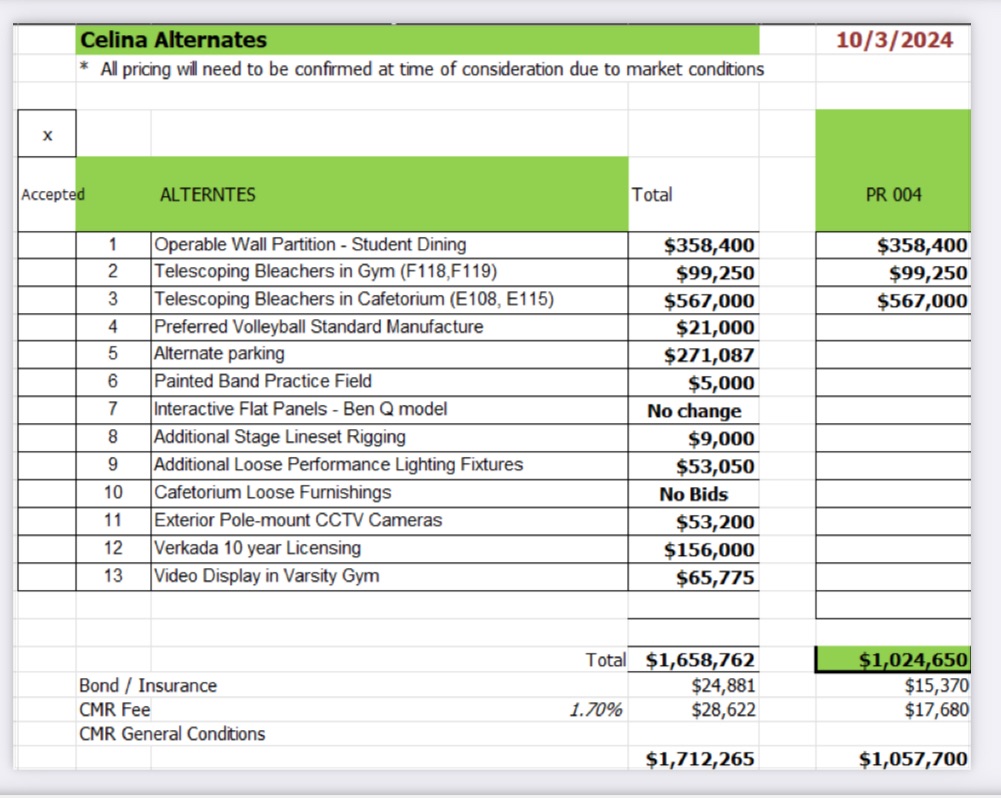
Task: Select the green ALTERNTES header cell
Action: (x=351, y=195)
